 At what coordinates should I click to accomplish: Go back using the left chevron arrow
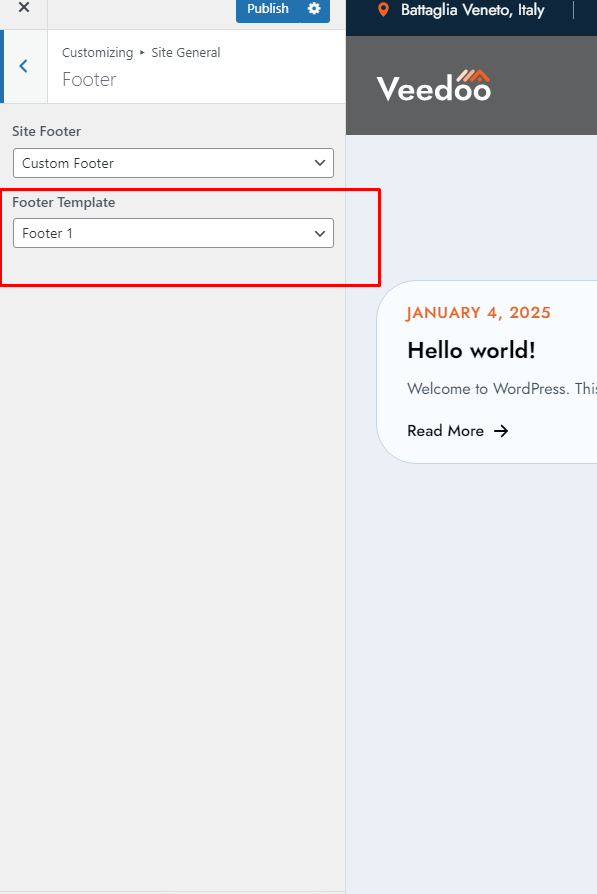point(23,66)
